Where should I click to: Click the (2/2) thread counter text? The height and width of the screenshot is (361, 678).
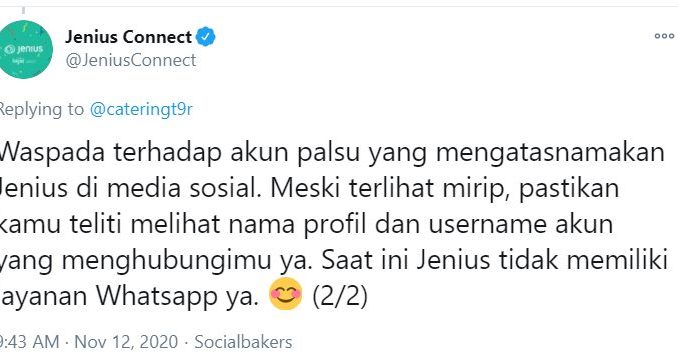(340, 296)
